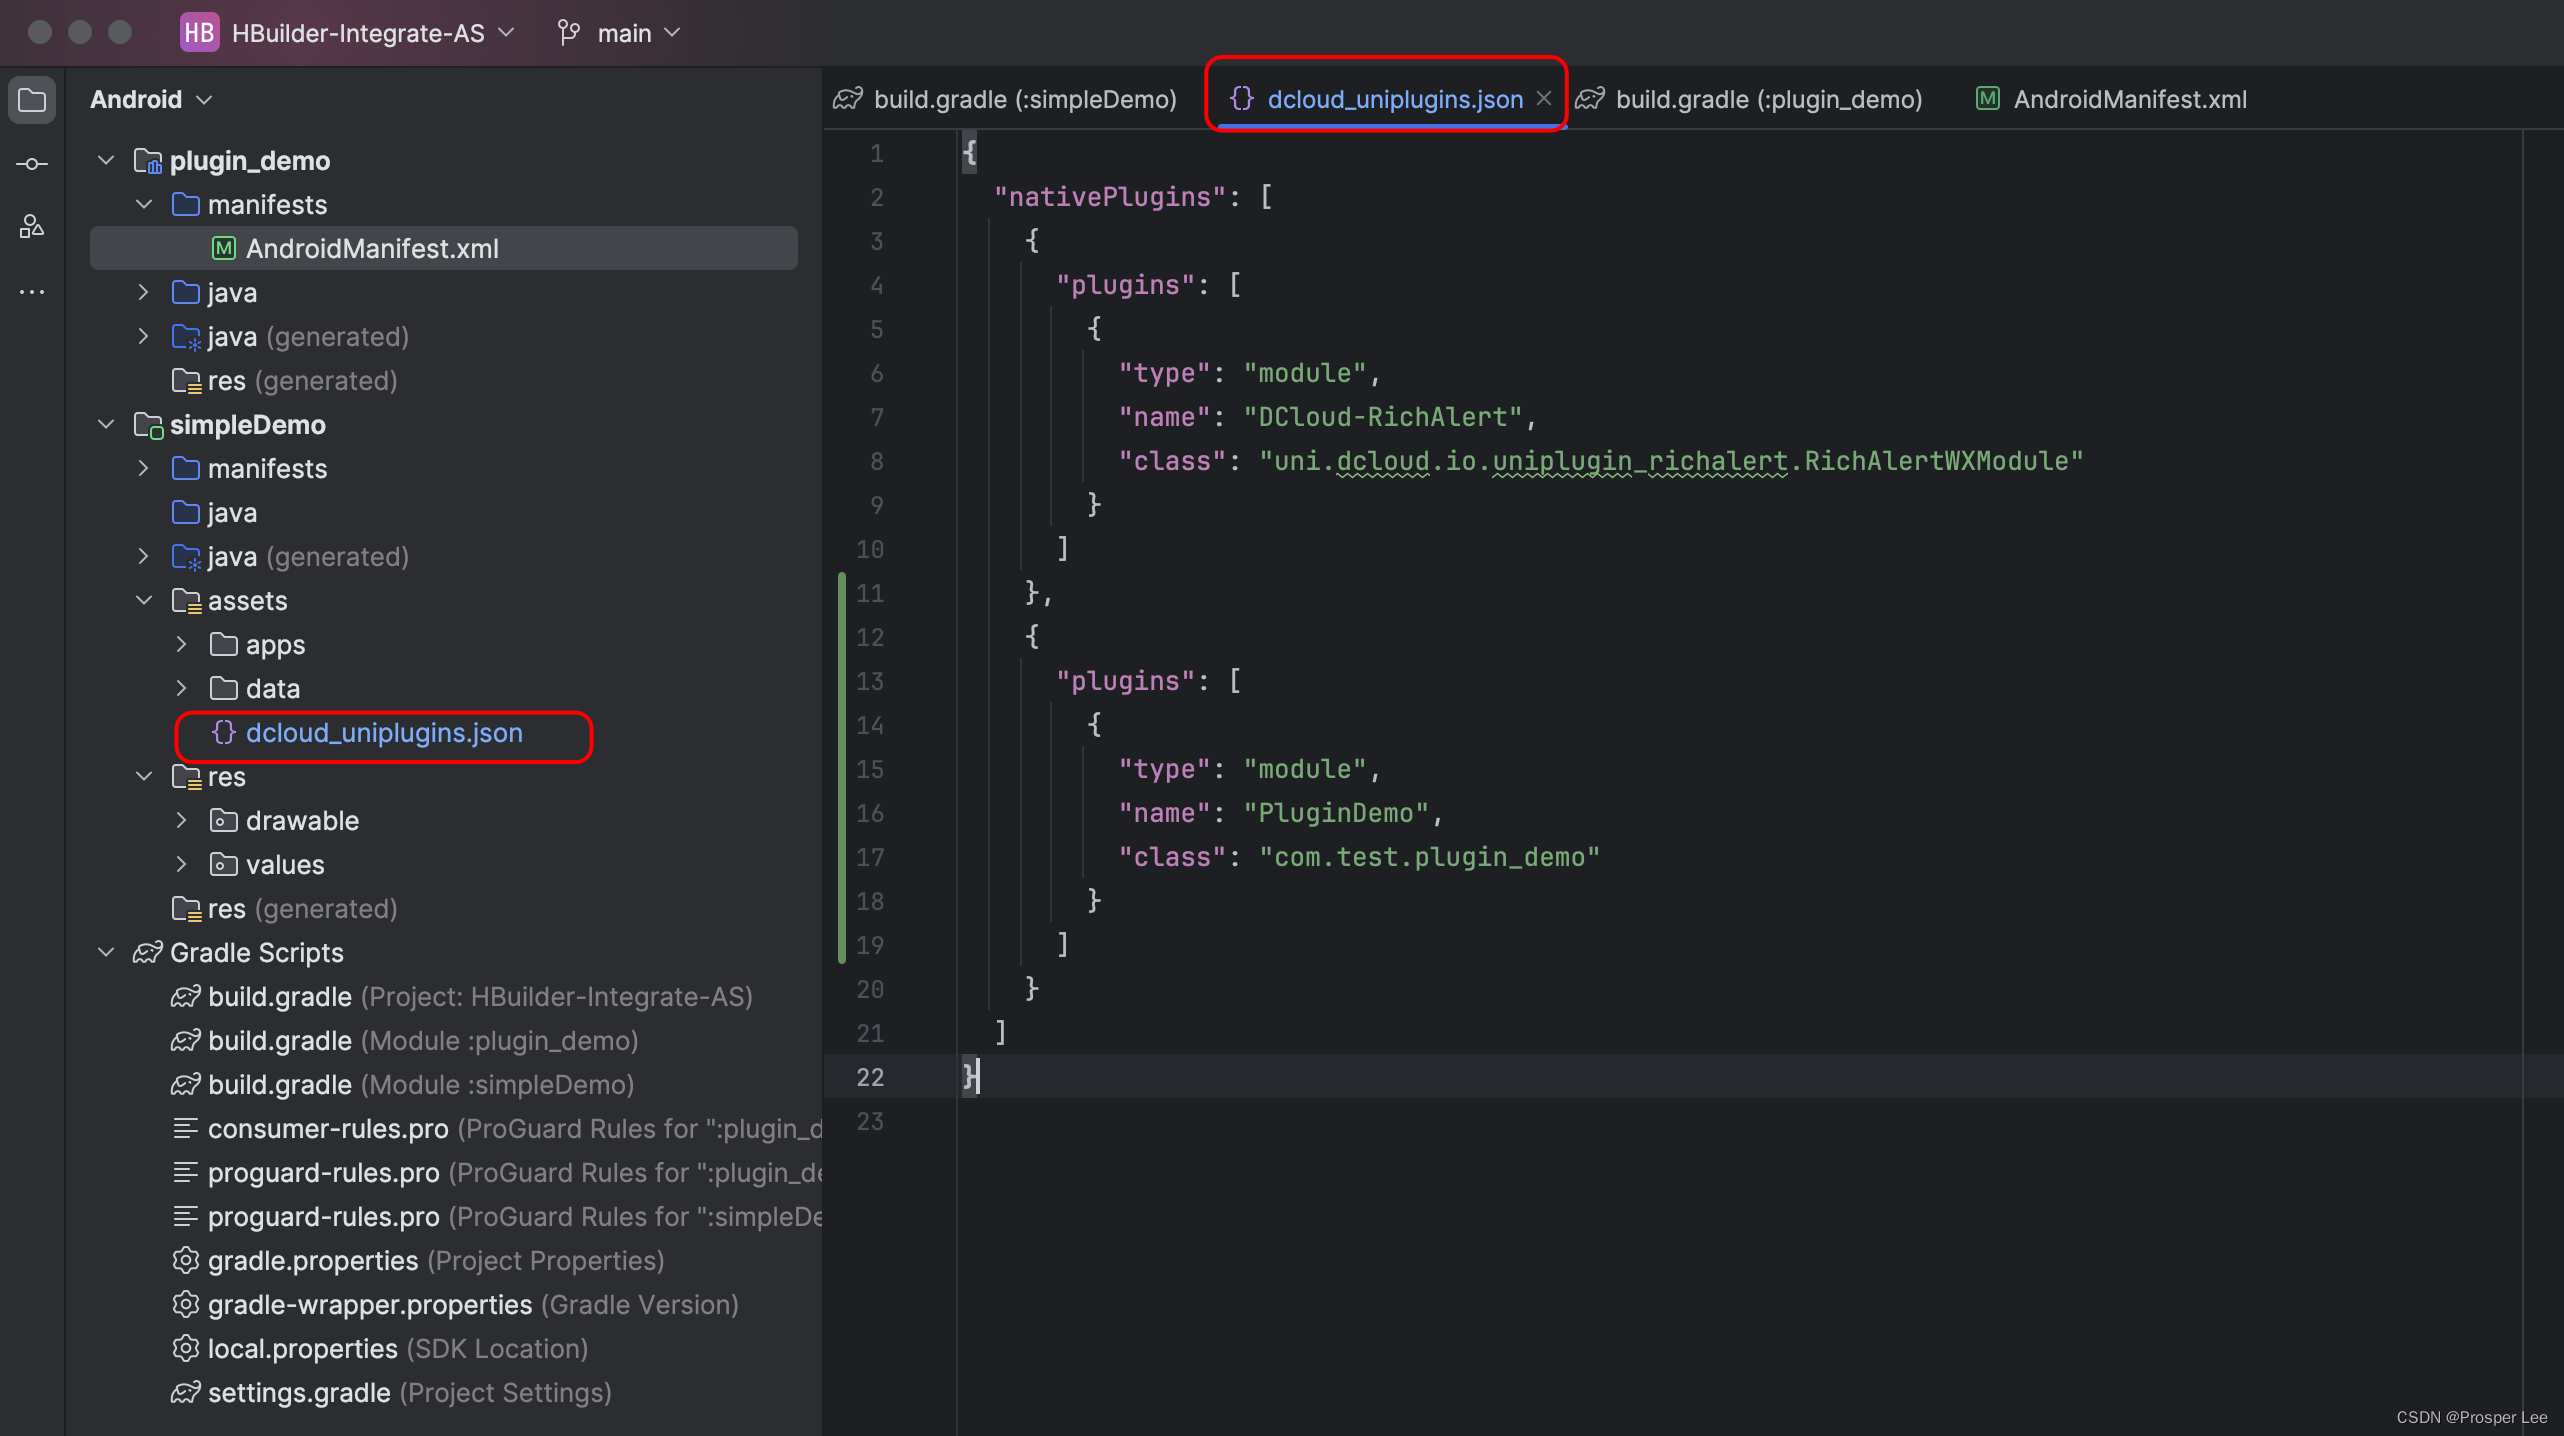Collapse manifests folder under plugin_demo

pyautogui.click(x=144, y=204)
